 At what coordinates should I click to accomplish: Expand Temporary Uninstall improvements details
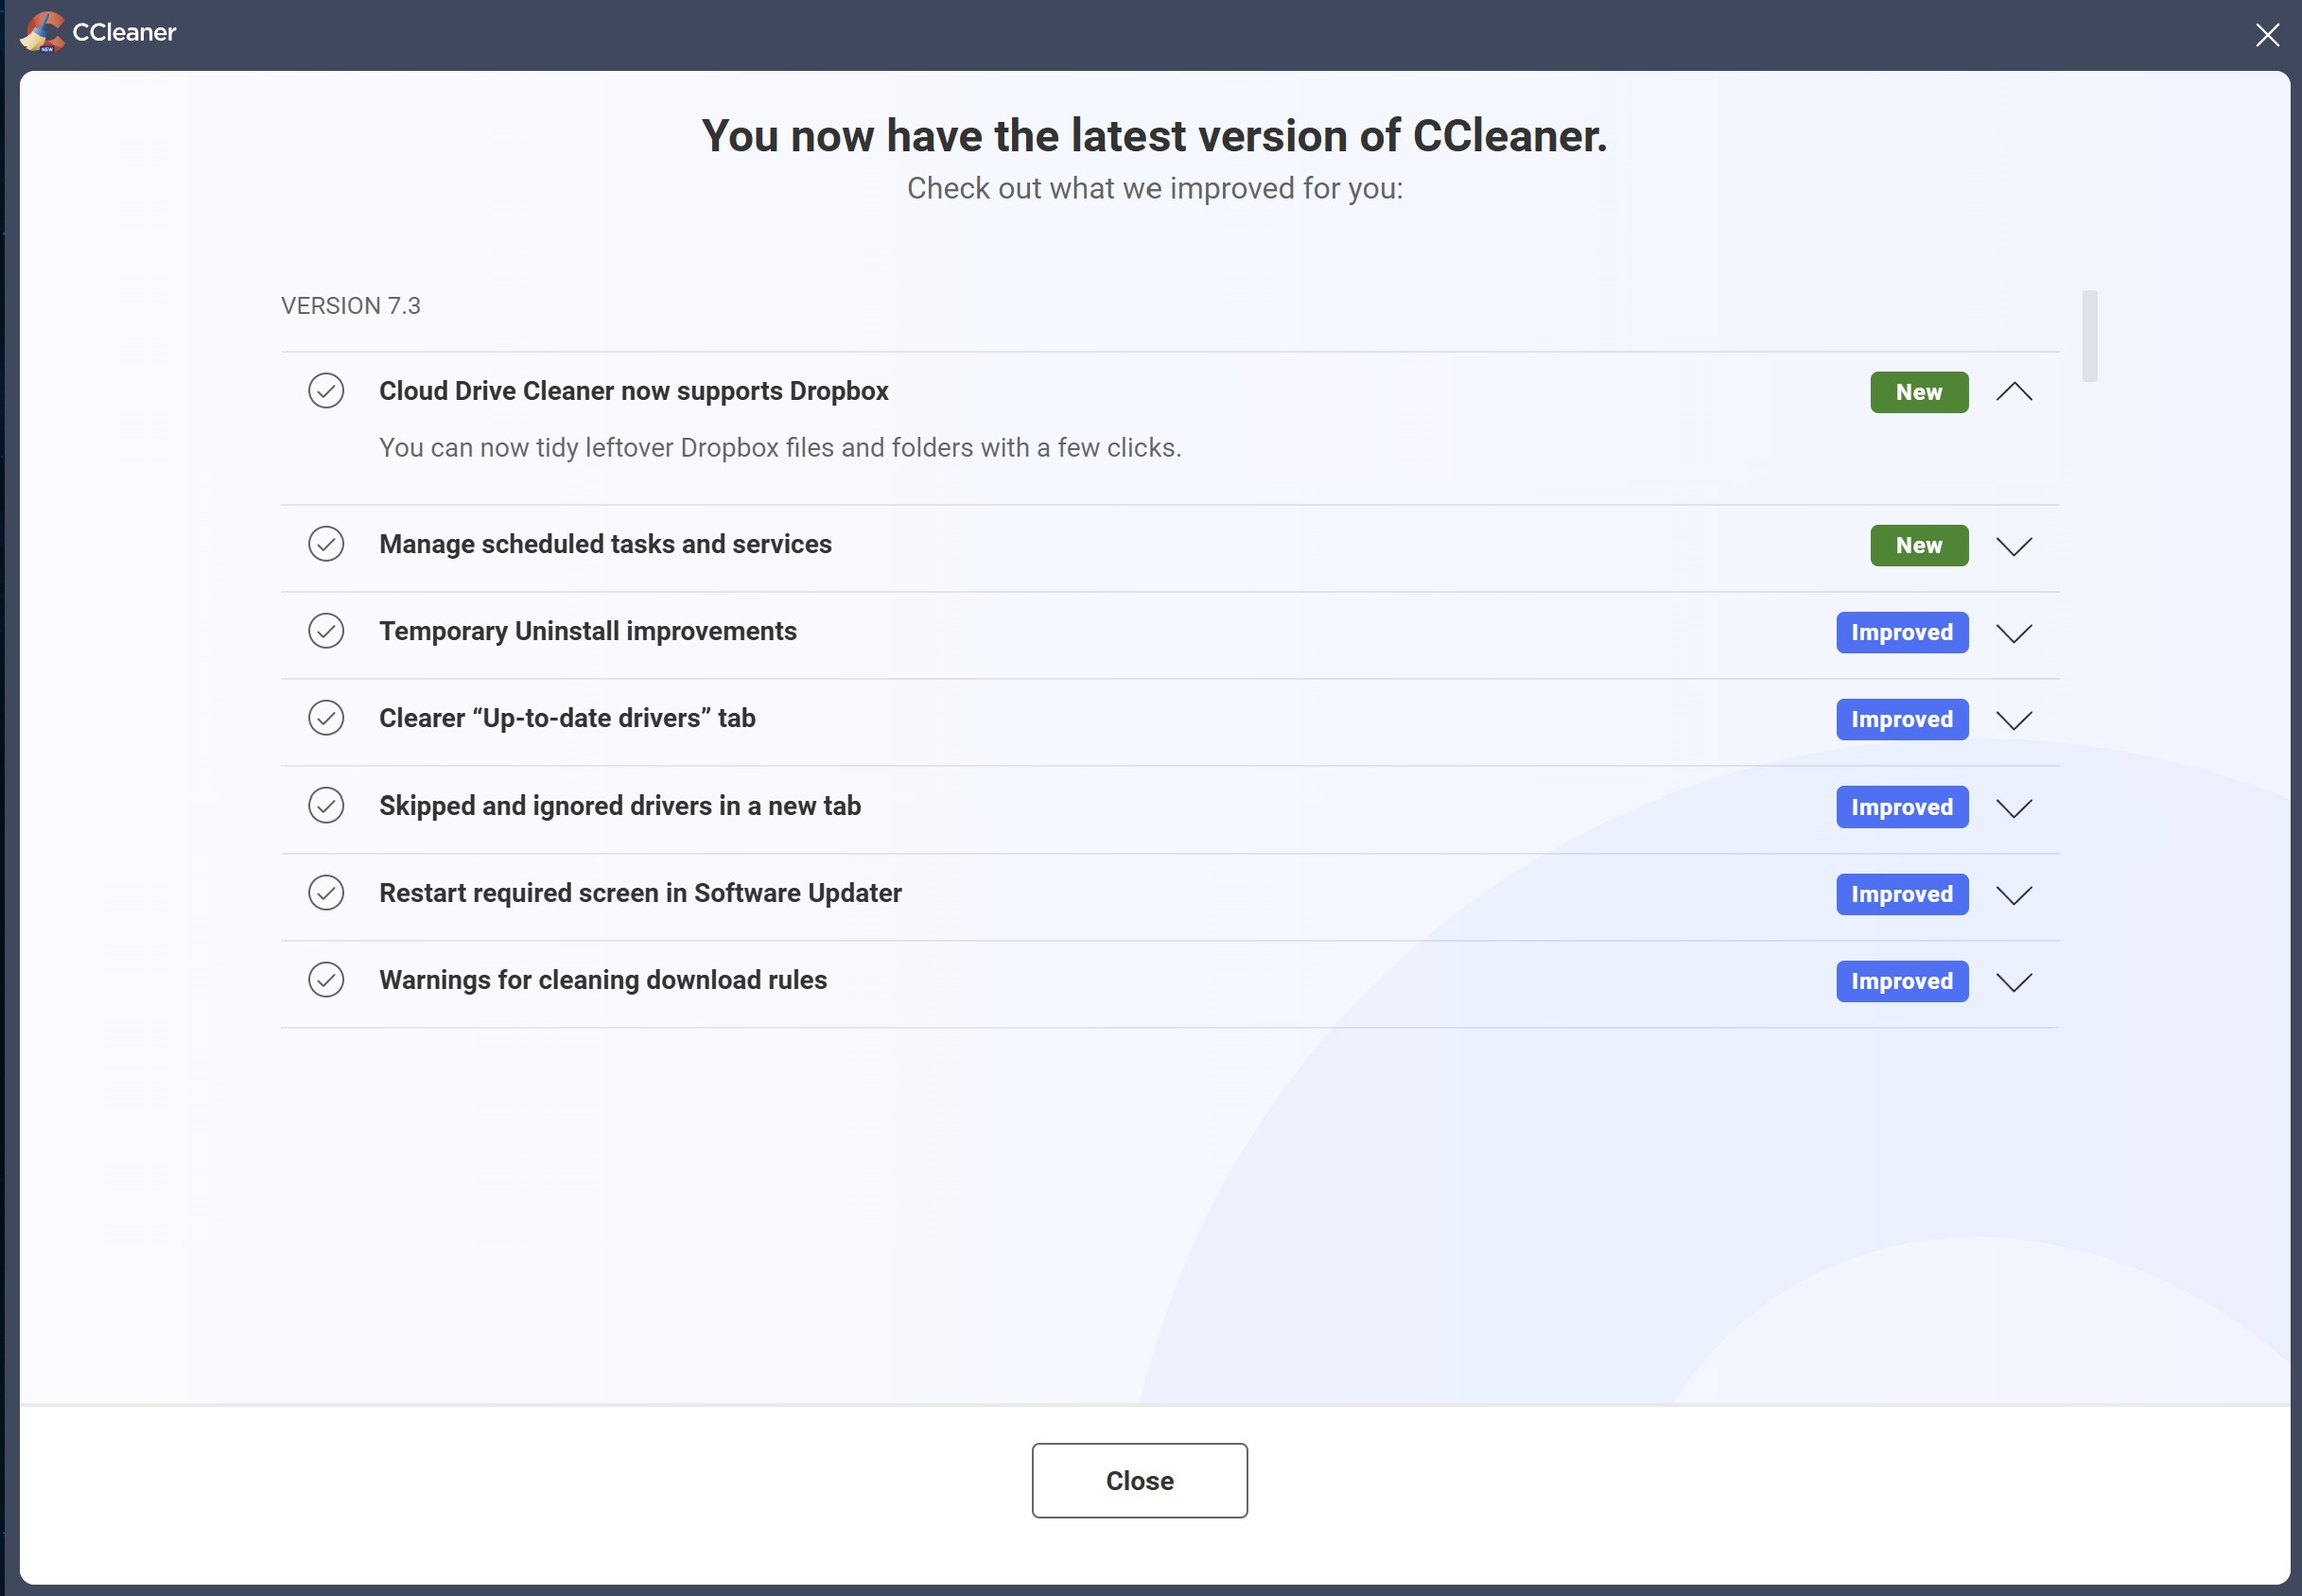click(x=2014, y=633)
